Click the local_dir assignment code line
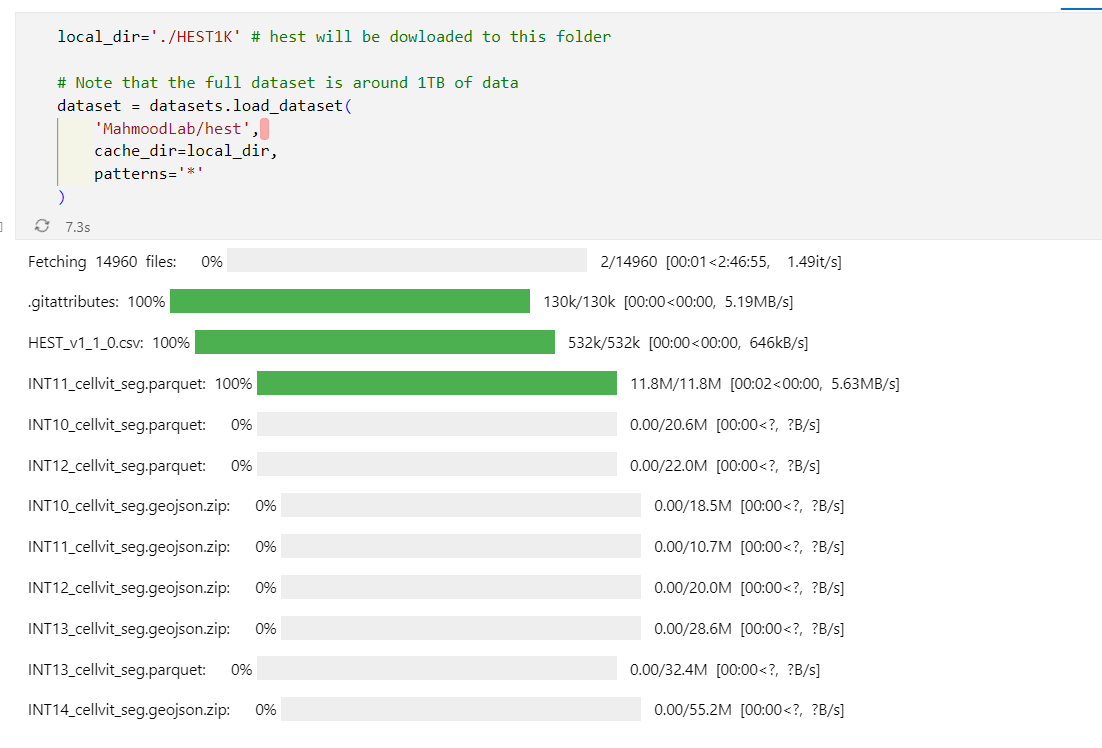Viewport: 1102px width, 748px height. click(x=334, y=37)
